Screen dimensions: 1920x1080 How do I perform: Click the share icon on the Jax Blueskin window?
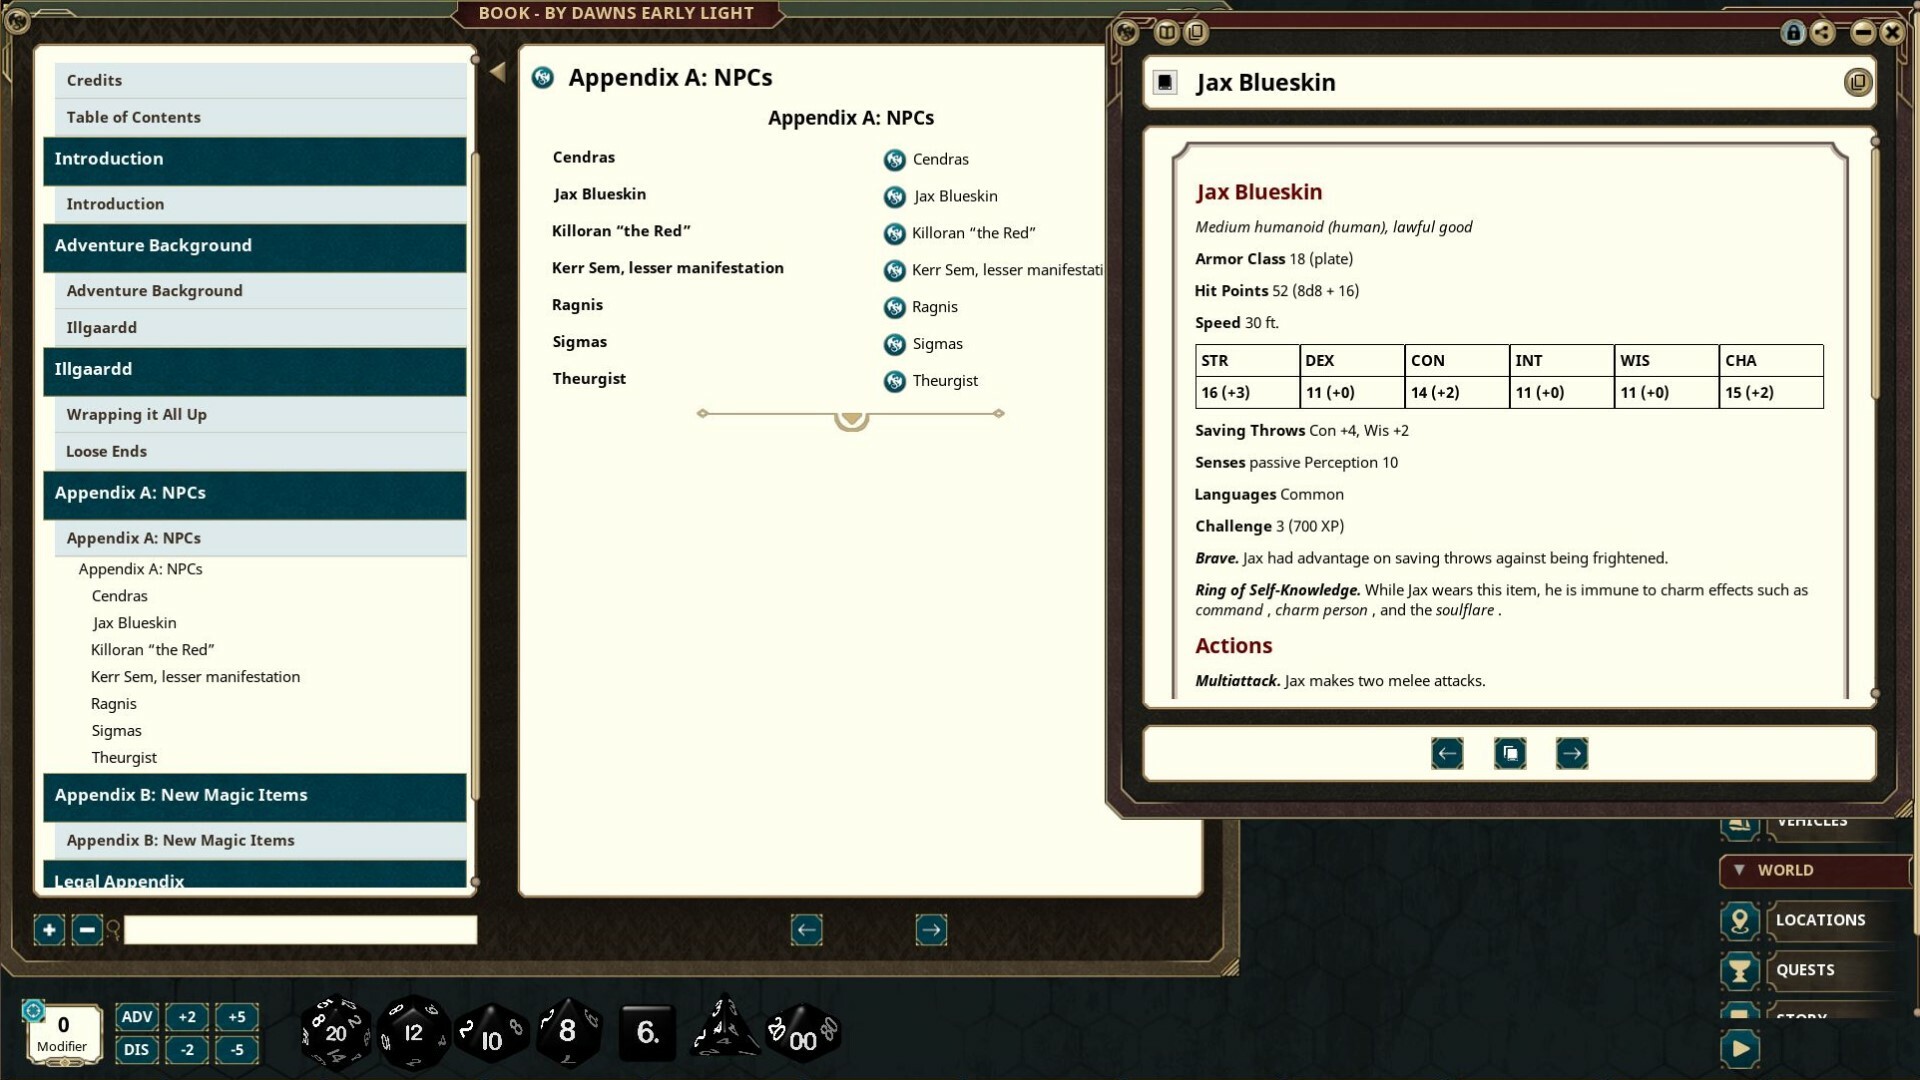coord(1823,32)
